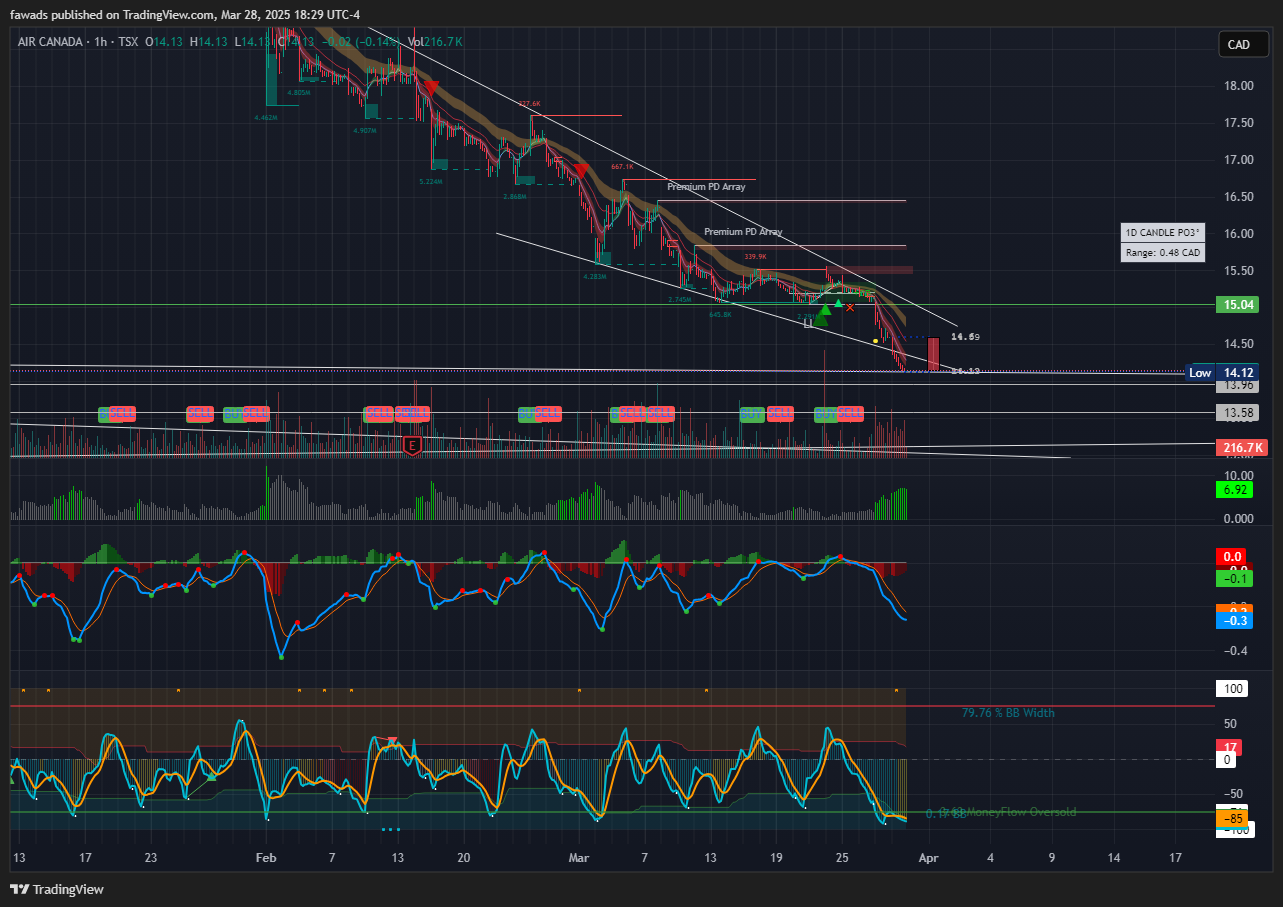This screenshot has width=1283, height=907.
Task: Click the AIR CANADA symbol title
Action: click(x=51, y=42)
